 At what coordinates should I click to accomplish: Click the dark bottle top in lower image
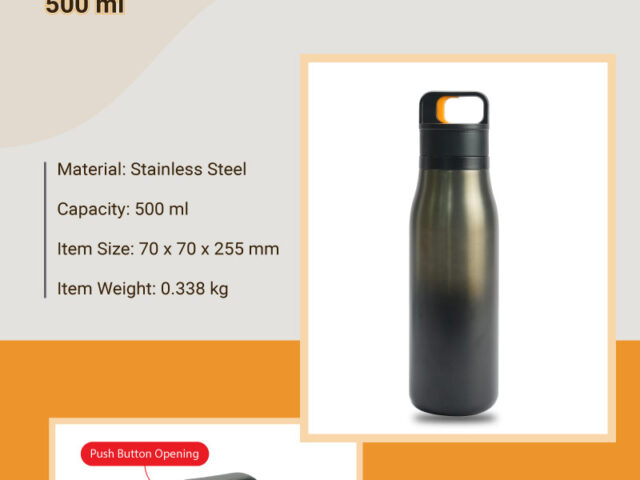[220, 476]
